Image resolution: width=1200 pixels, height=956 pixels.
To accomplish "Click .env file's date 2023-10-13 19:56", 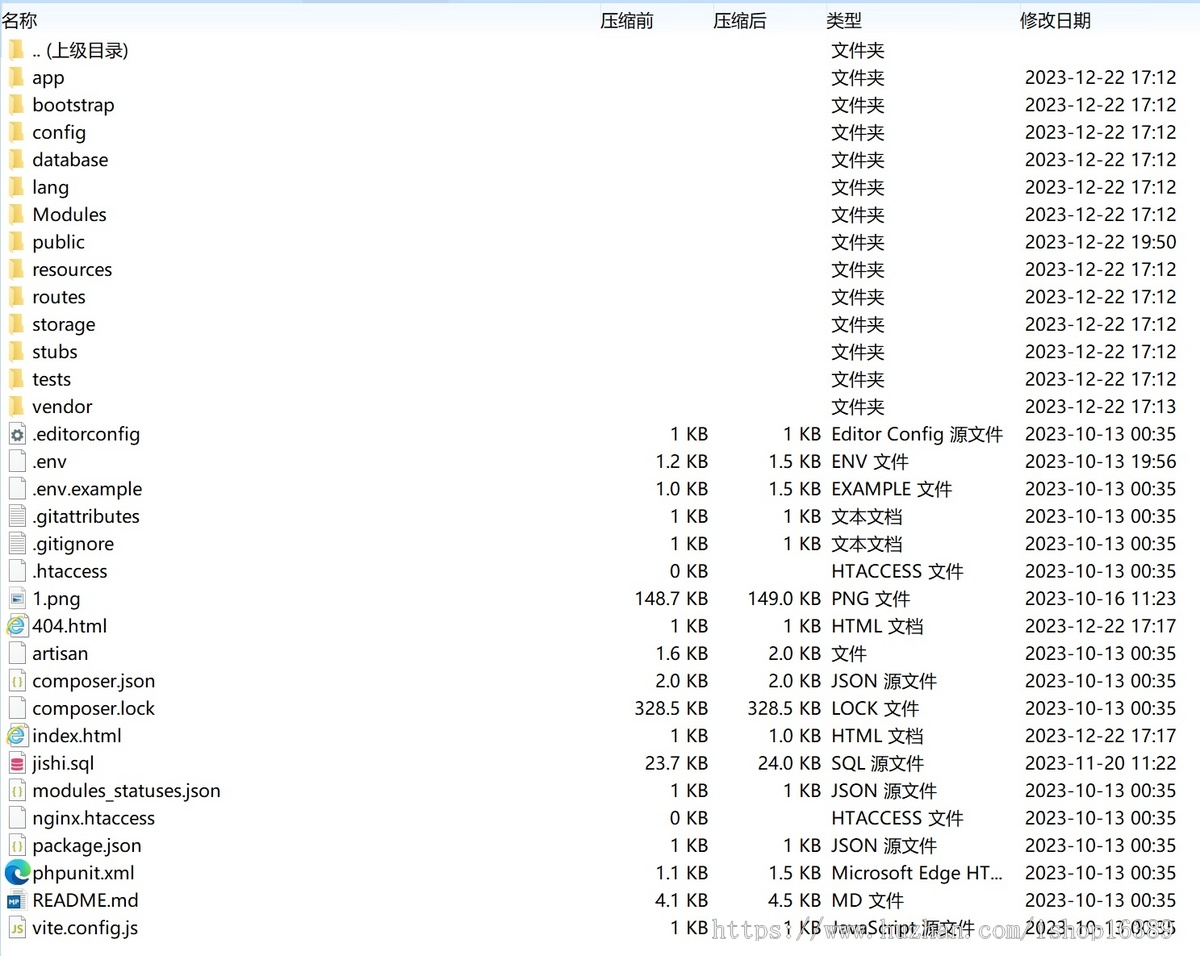I will point(1100,462).
